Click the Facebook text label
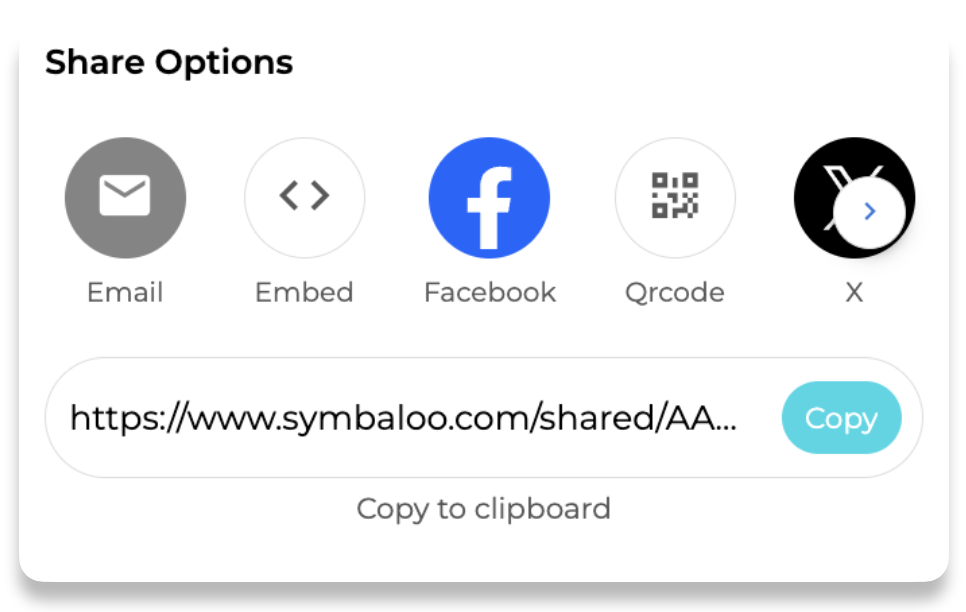 tap(490, 292)
